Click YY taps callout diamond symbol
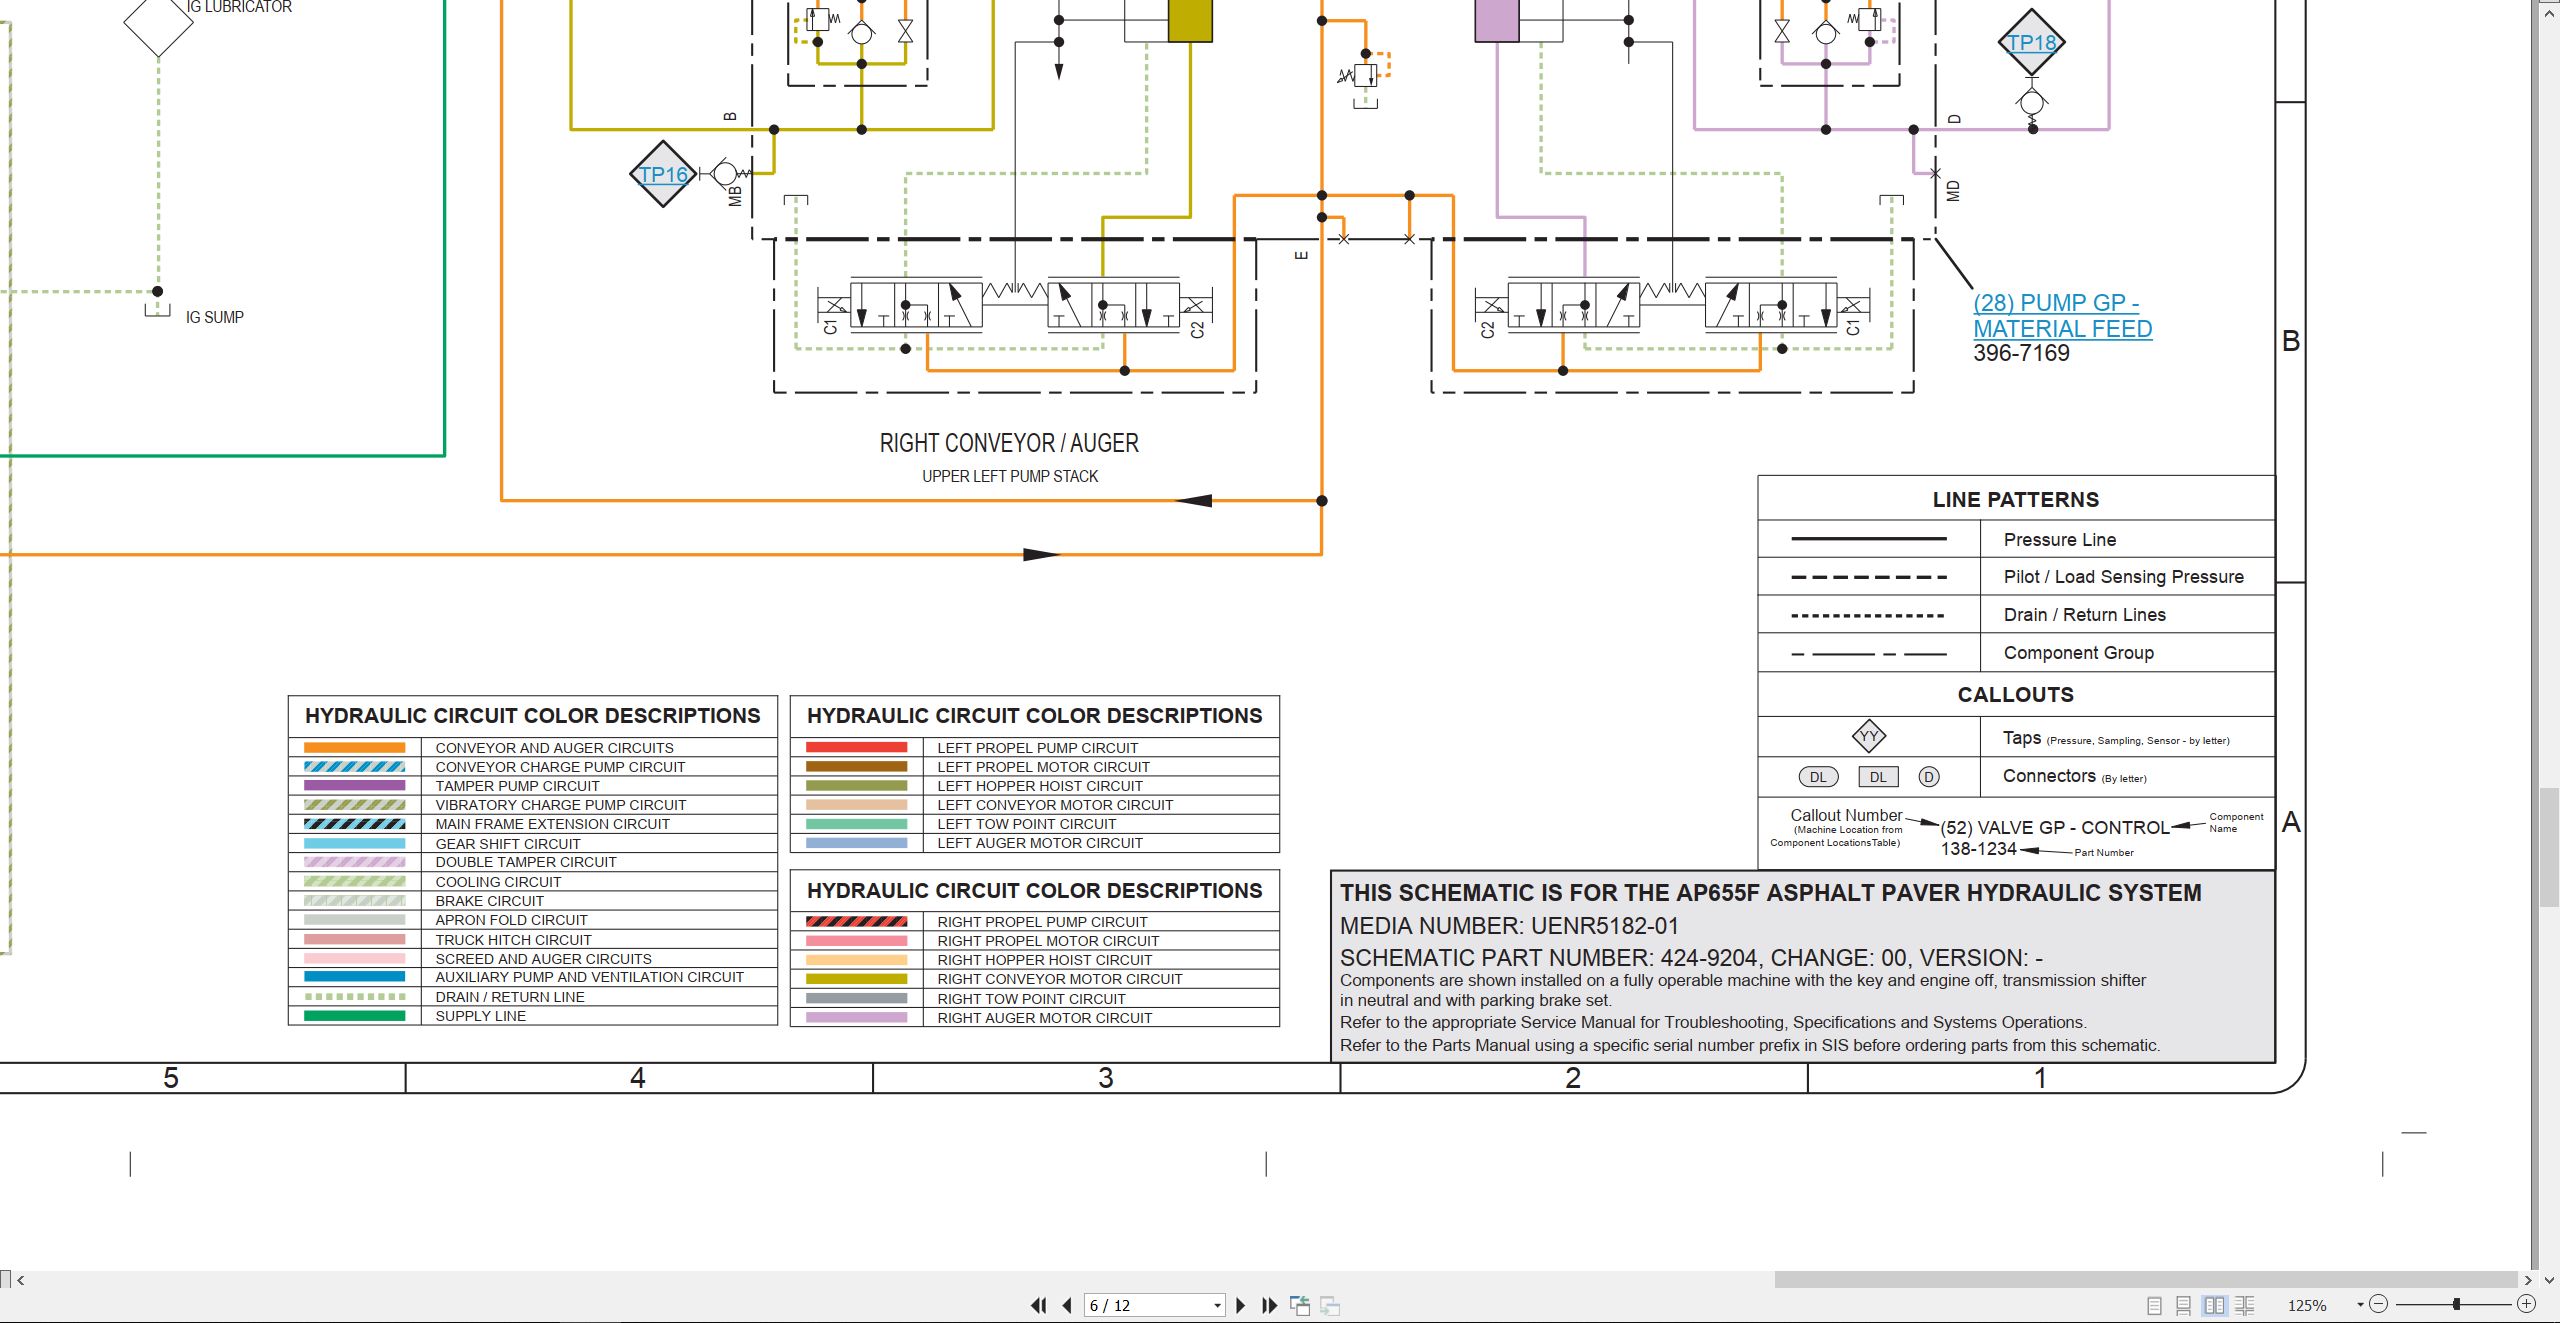 (1869, 737)
